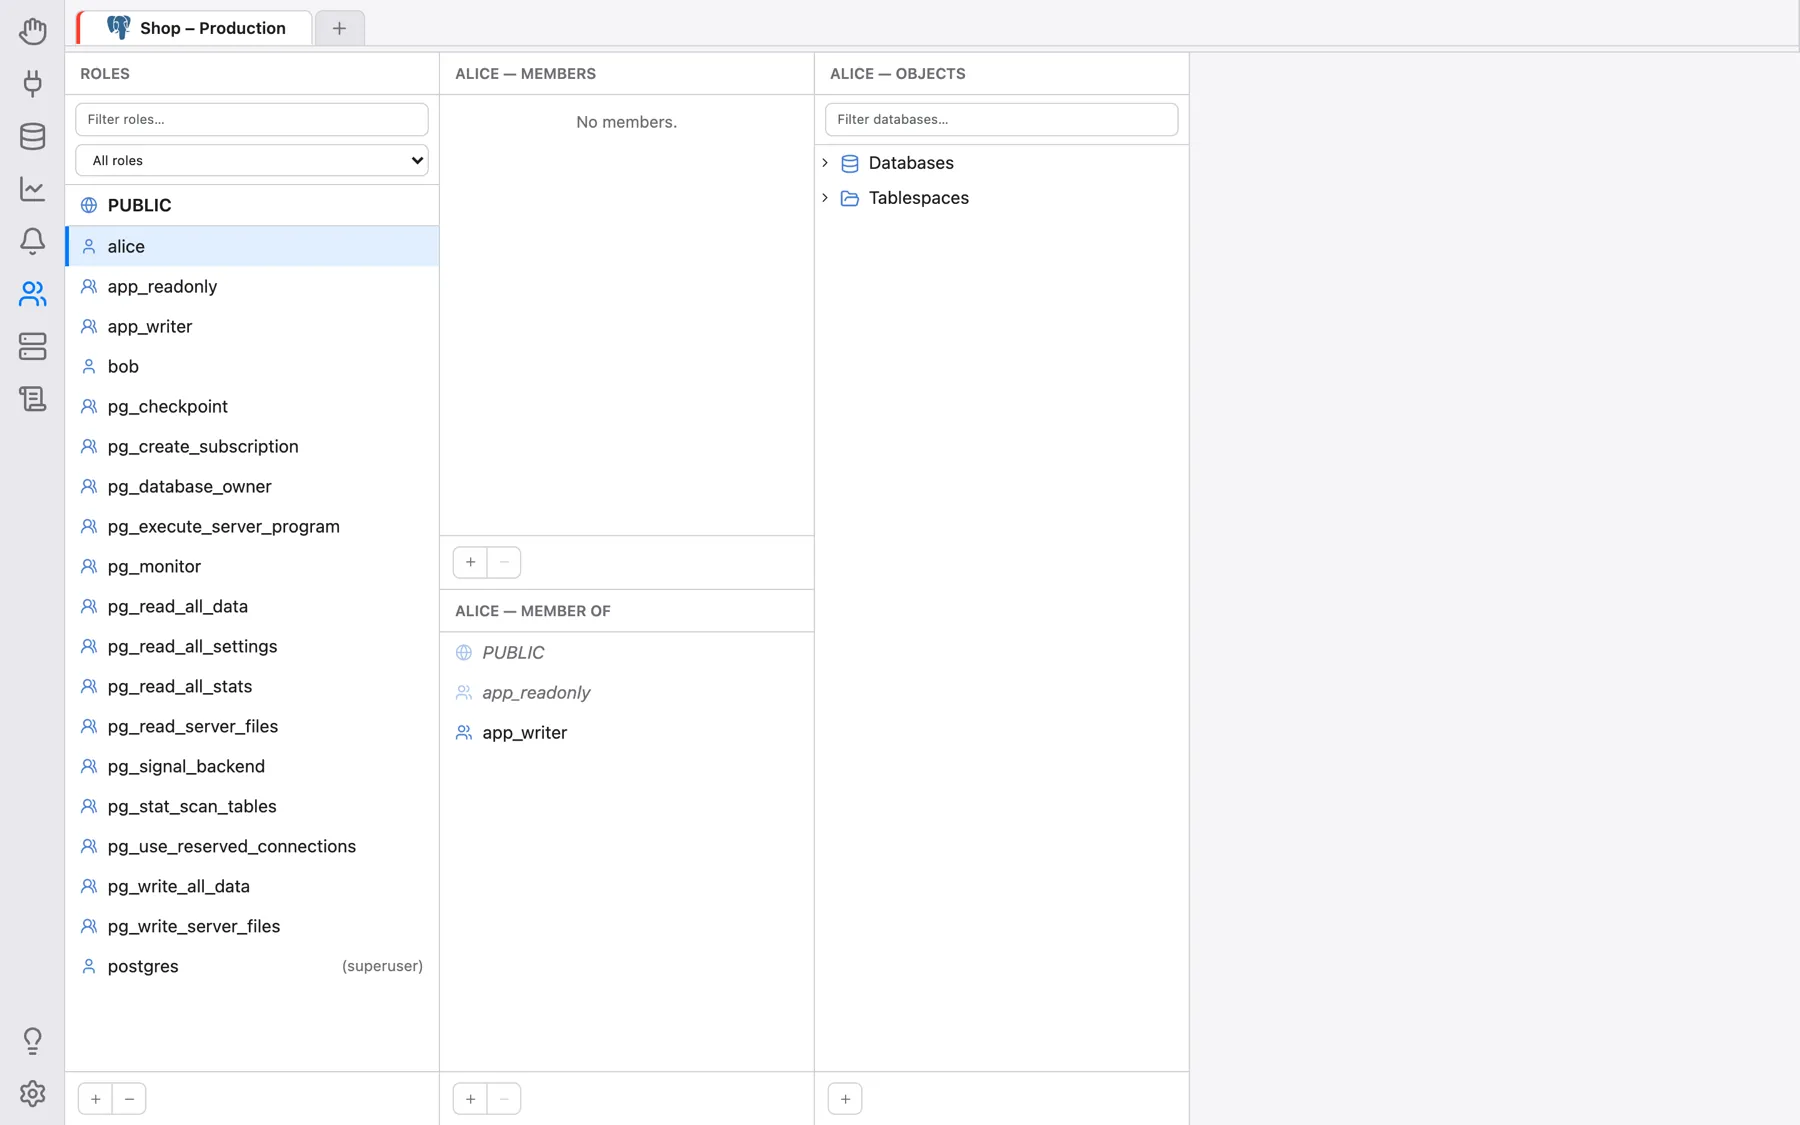Open the scroll log icon in sidebar

point(32,399)
